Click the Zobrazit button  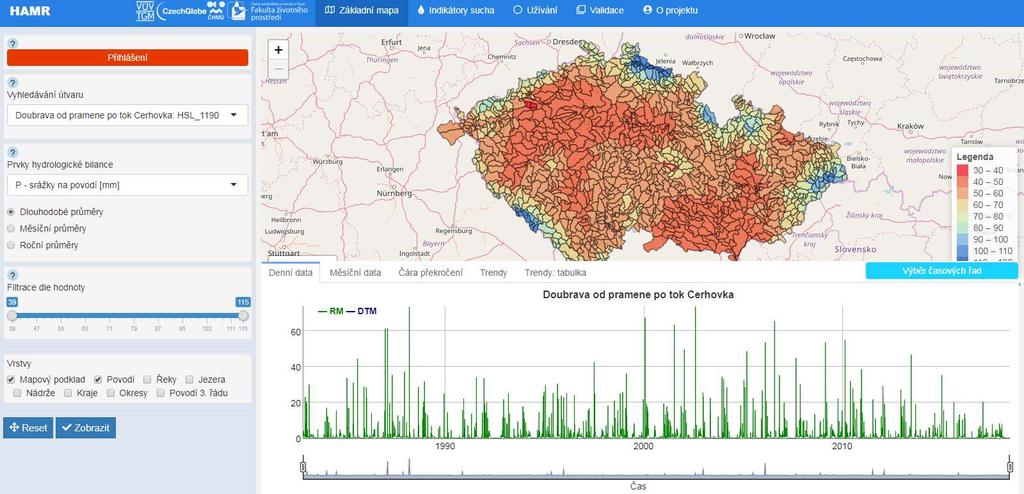click(x=86, y=428)
